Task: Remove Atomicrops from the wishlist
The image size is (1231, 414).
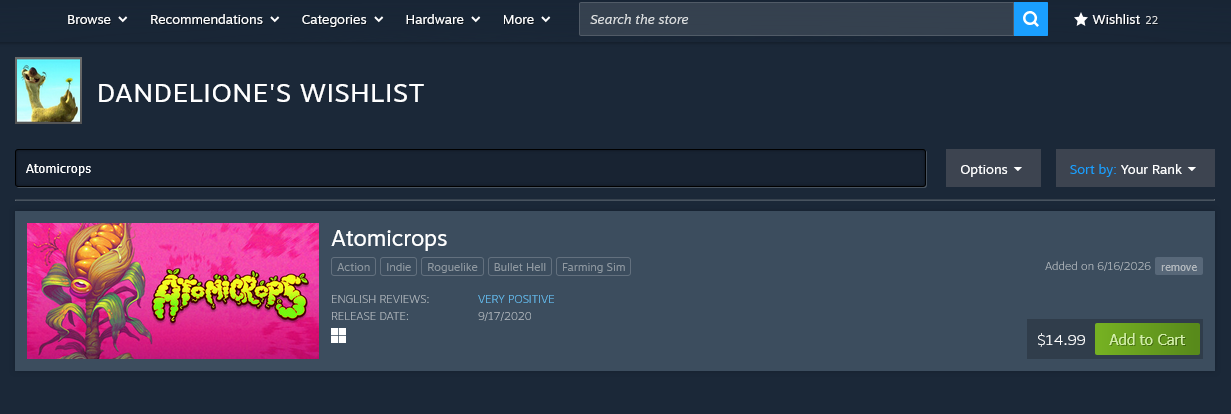Action: [x=1179, y=267]
